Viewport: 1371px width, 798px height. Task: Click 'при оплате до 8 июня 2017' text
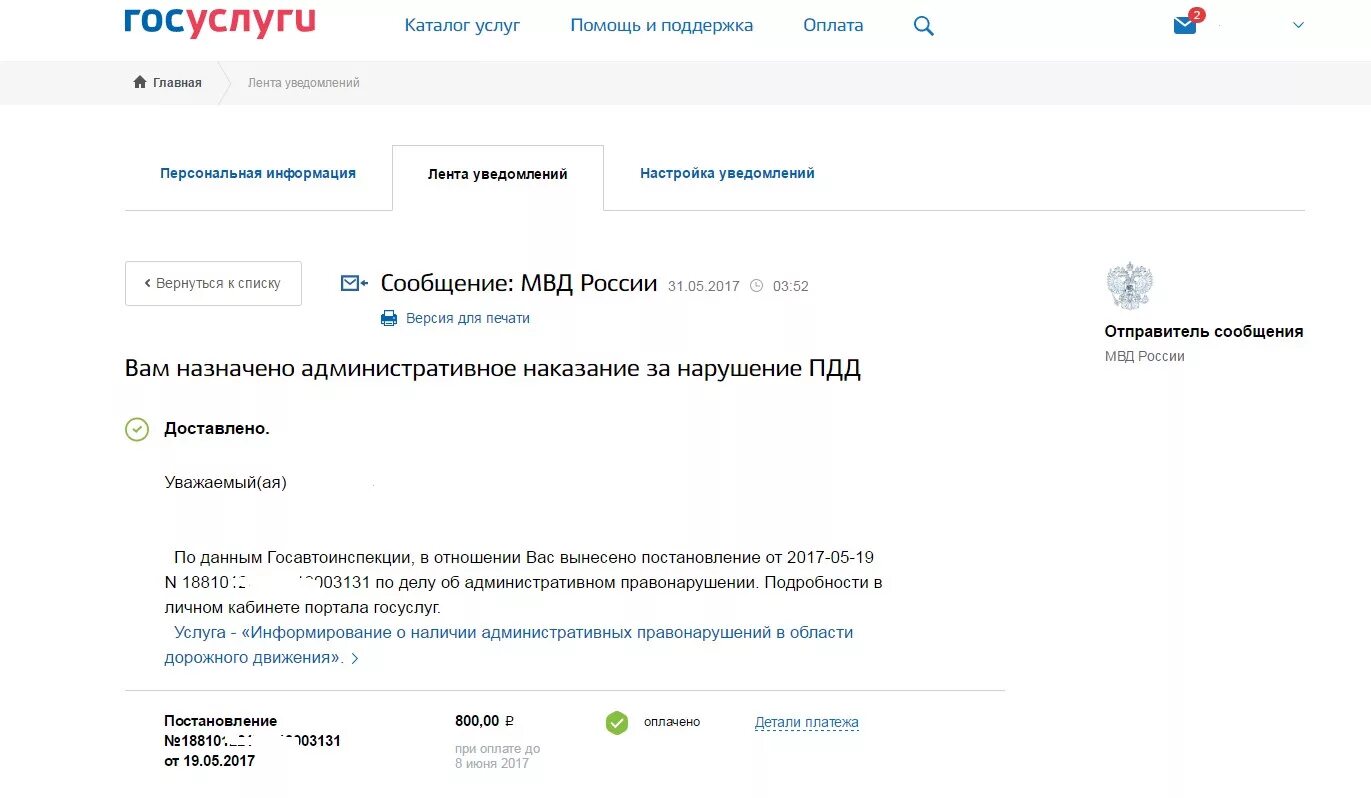pos(497,756)
